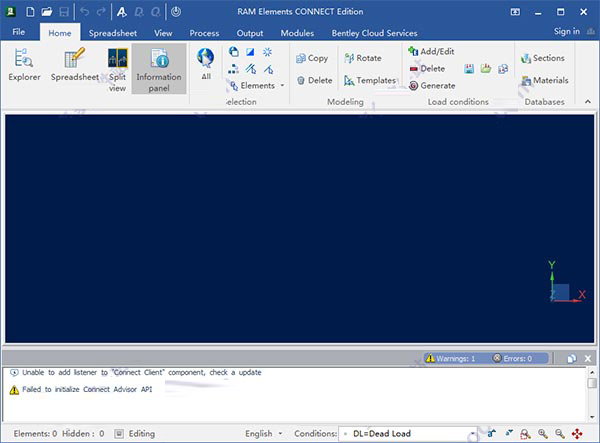
Task: Toggle the Errors: 0 filter
Action: (x=513, y=358)
